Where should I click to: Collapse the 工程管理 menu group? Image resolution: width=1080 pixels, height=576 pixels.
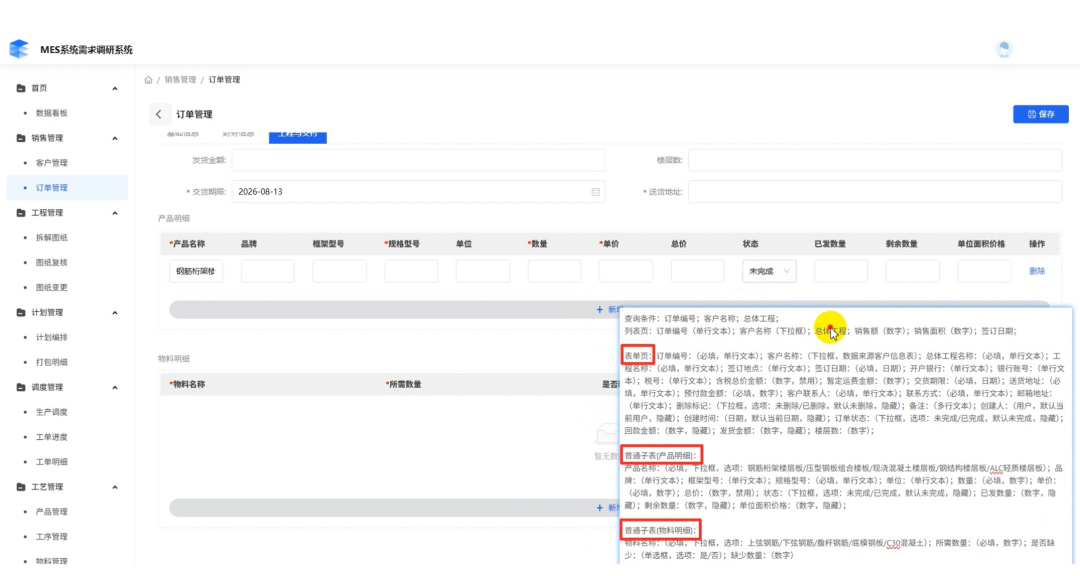tap(115, 213)
